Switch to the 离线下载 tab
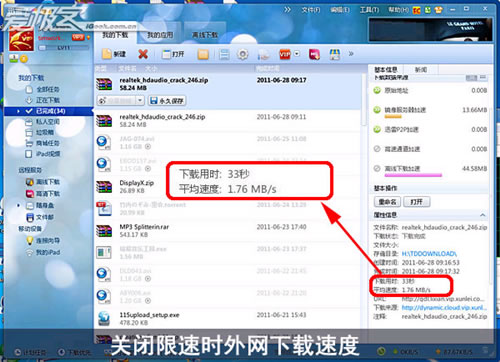 (x=205, y=35)
